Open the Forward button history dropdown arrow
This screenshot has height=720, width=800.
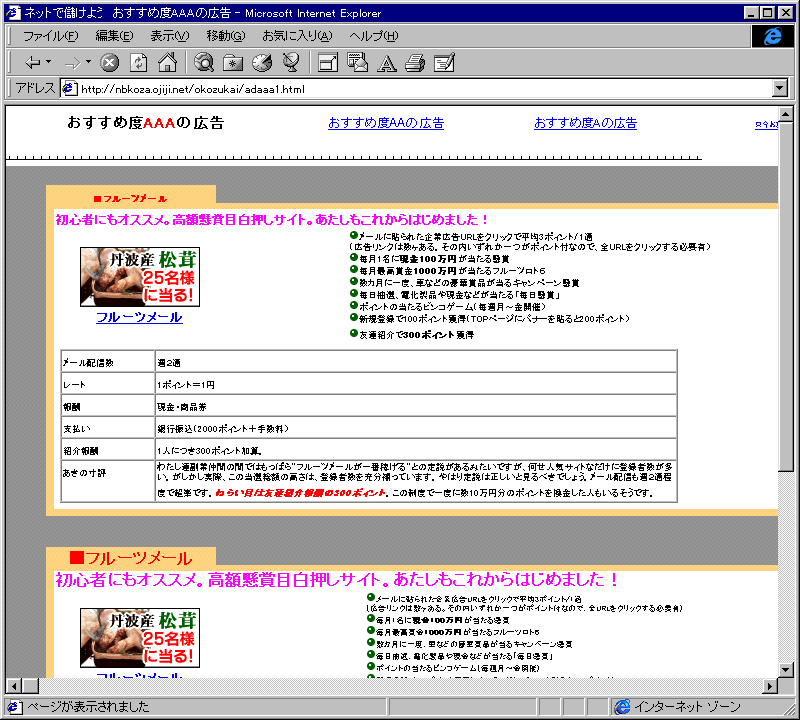pos(88,62)
